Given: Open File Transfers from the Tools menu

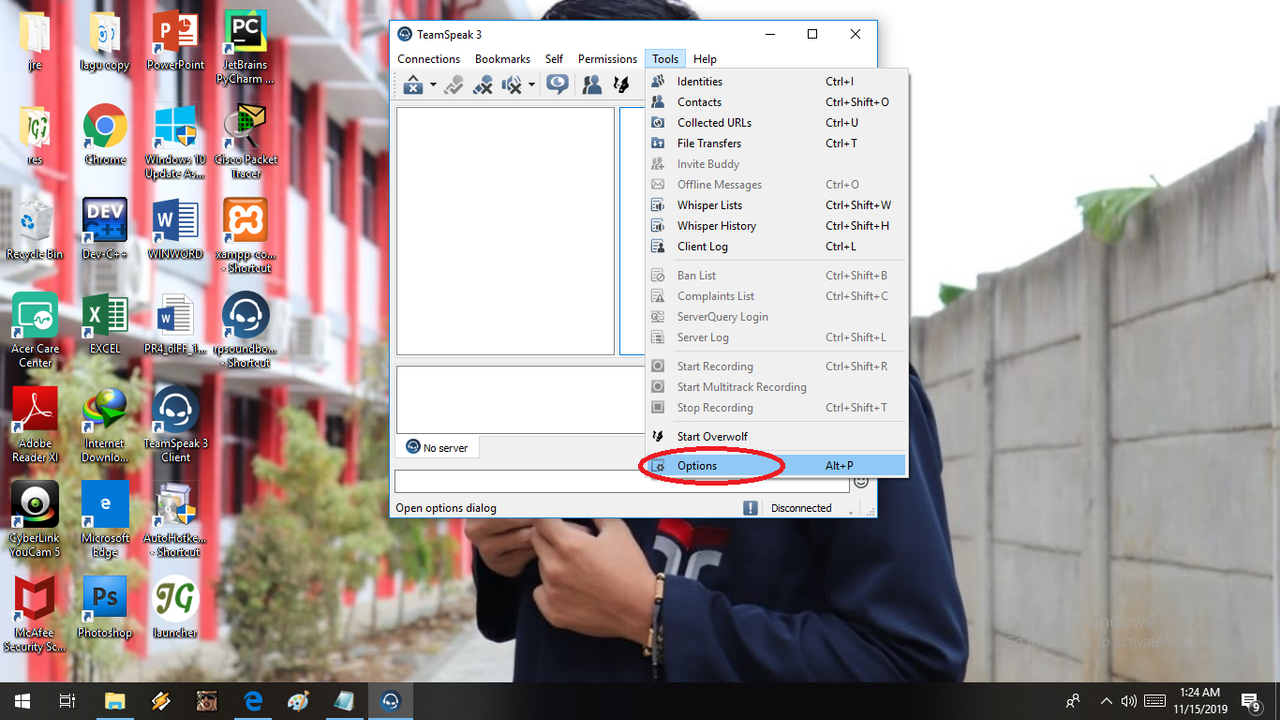Looking at the screenshot, I should click(776, 143).
